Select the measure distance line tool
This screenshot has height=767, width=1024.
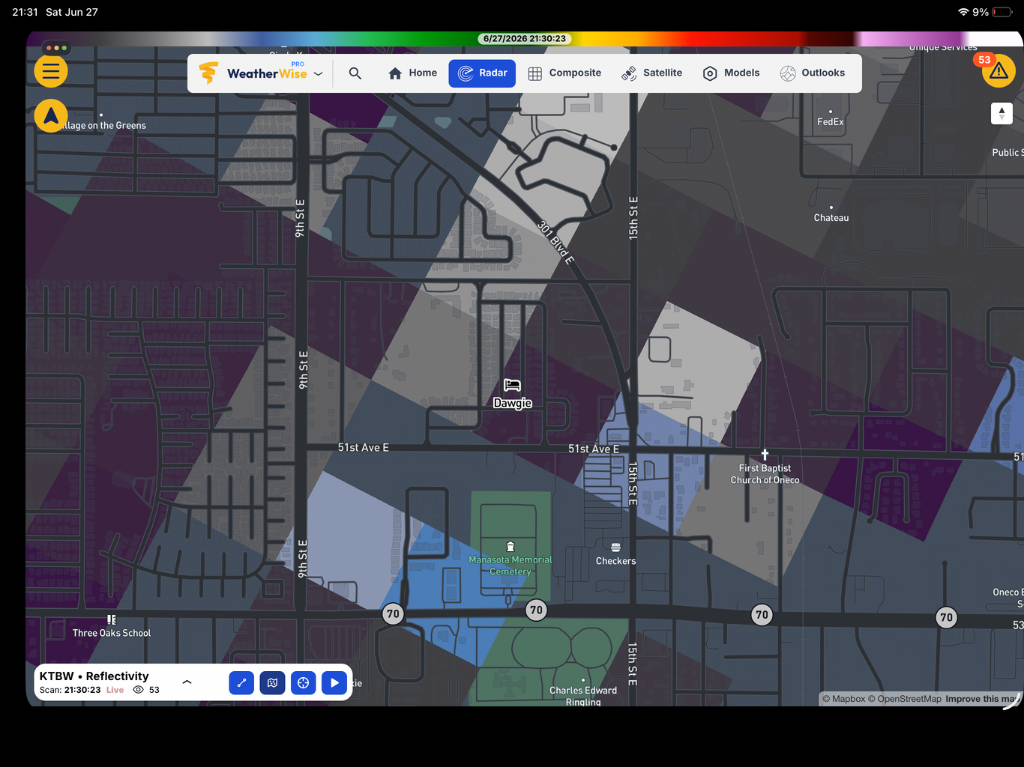point(242,683)
